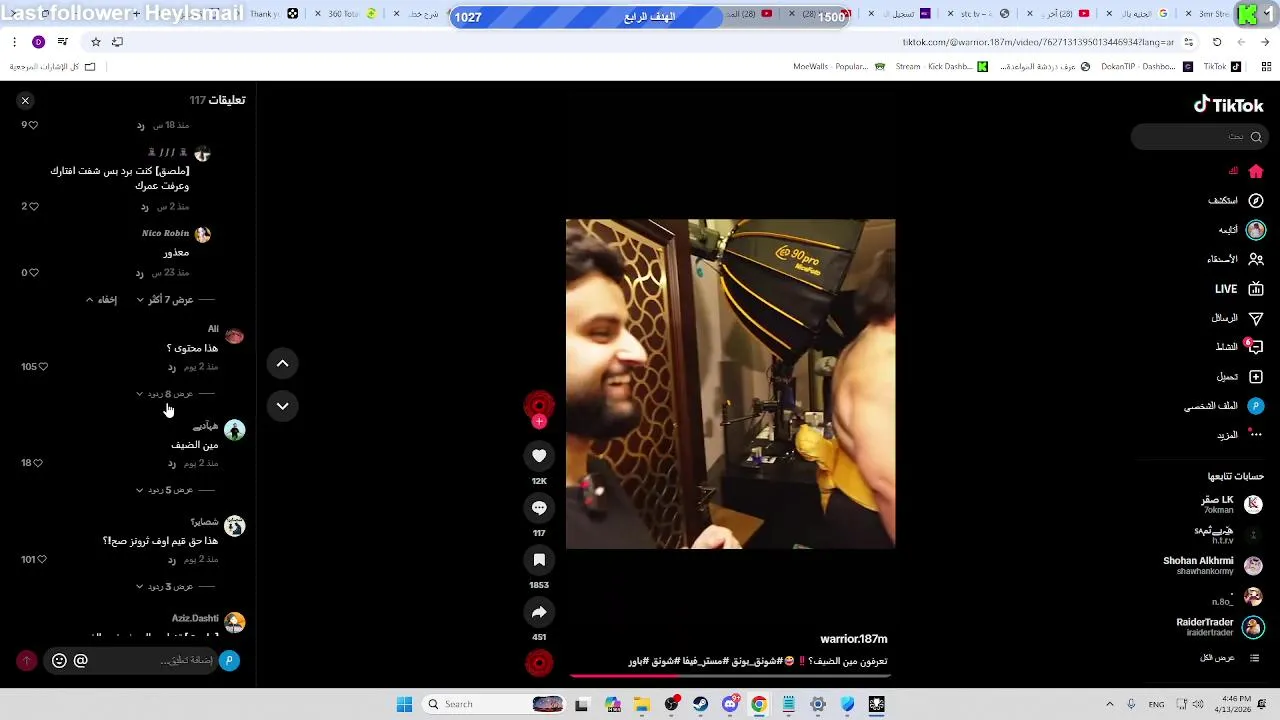Screen dimensions: 1280x720
Task: Open the browser three-dot menu
Action: pyautogui.click(x=14, y=42)
